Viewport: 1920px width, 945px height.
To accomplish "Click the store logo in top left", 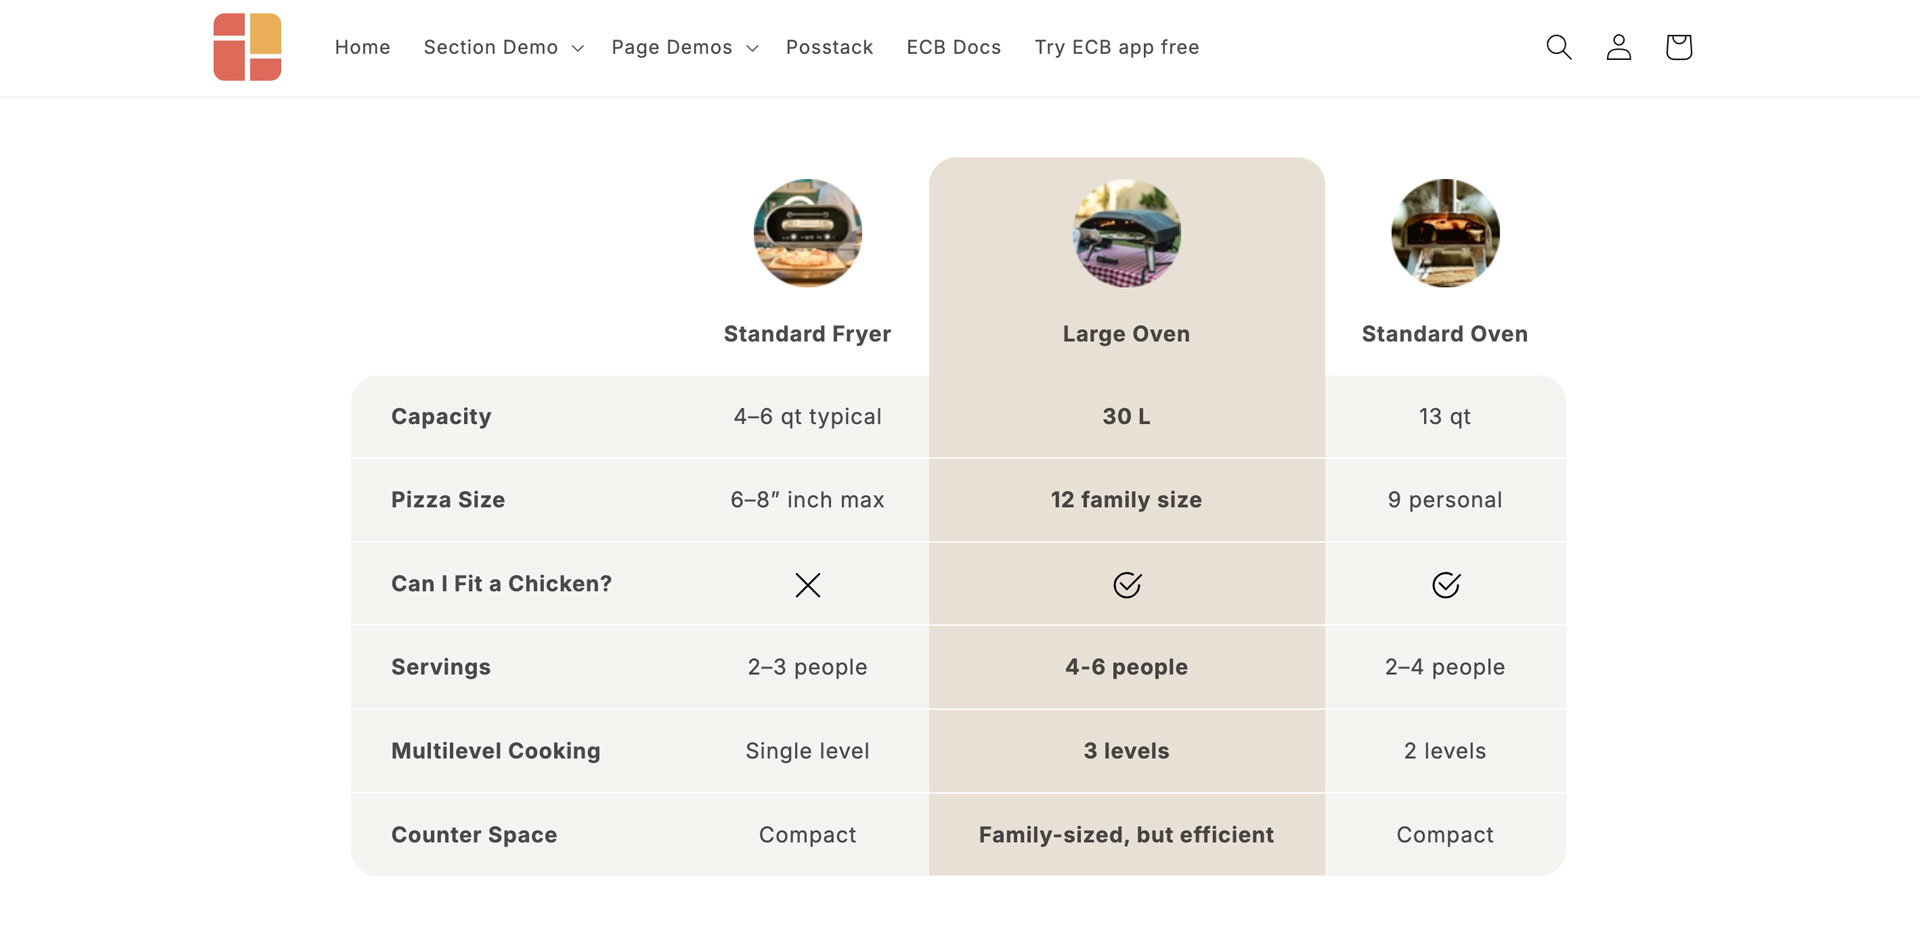I will 246,47.
